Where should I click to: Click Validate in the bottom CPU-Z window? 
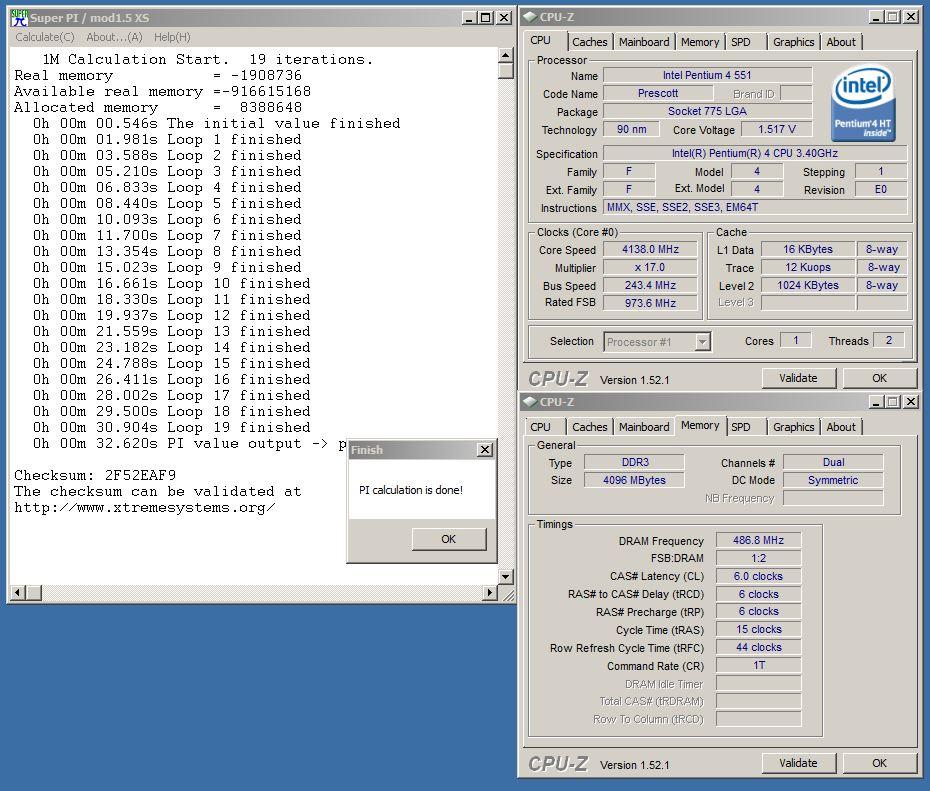tap(798, 763)
